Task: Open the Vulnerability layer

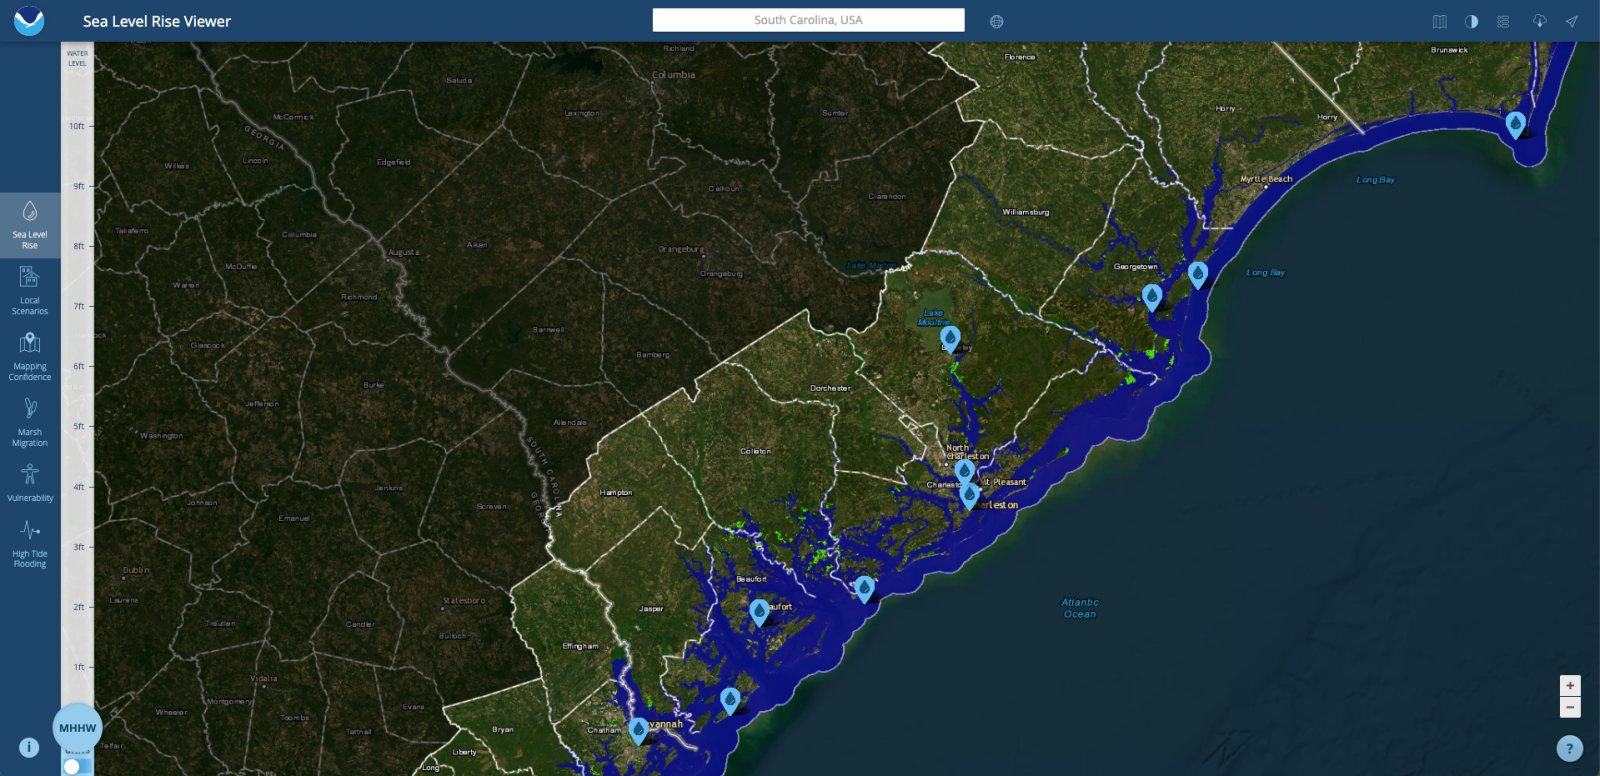Action: point(30,483)
